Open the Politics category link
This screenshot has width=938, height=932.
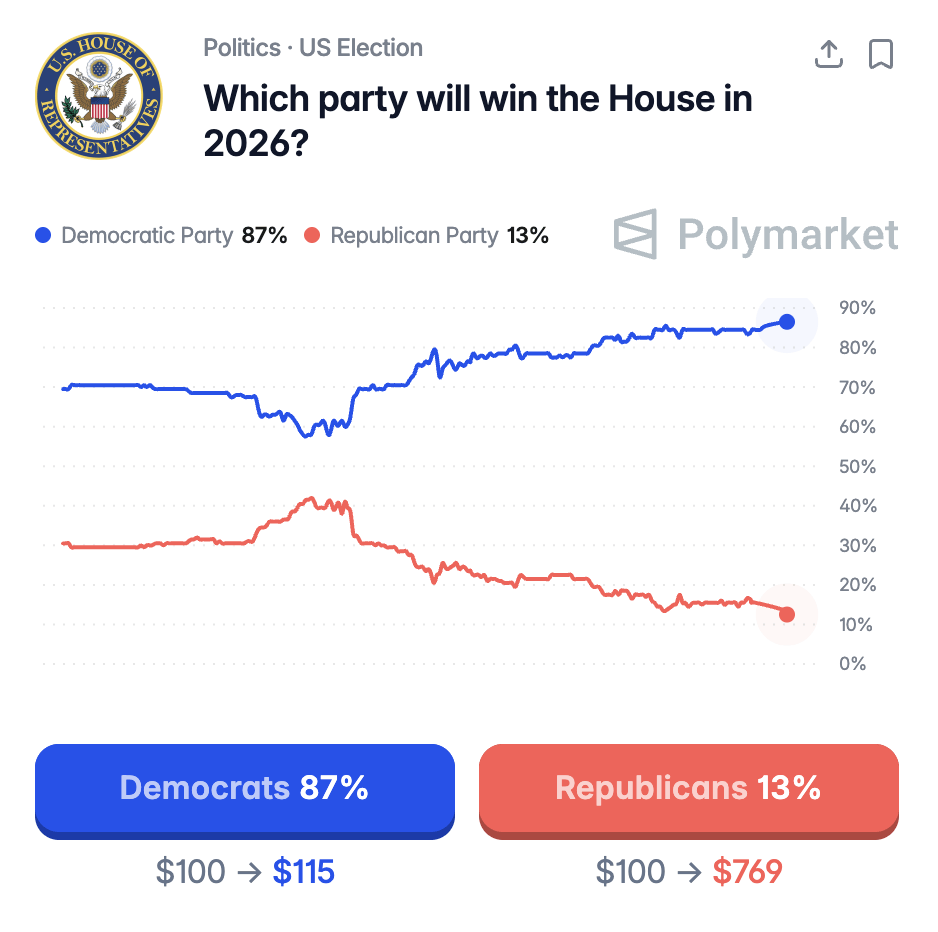tap(240, 48)
